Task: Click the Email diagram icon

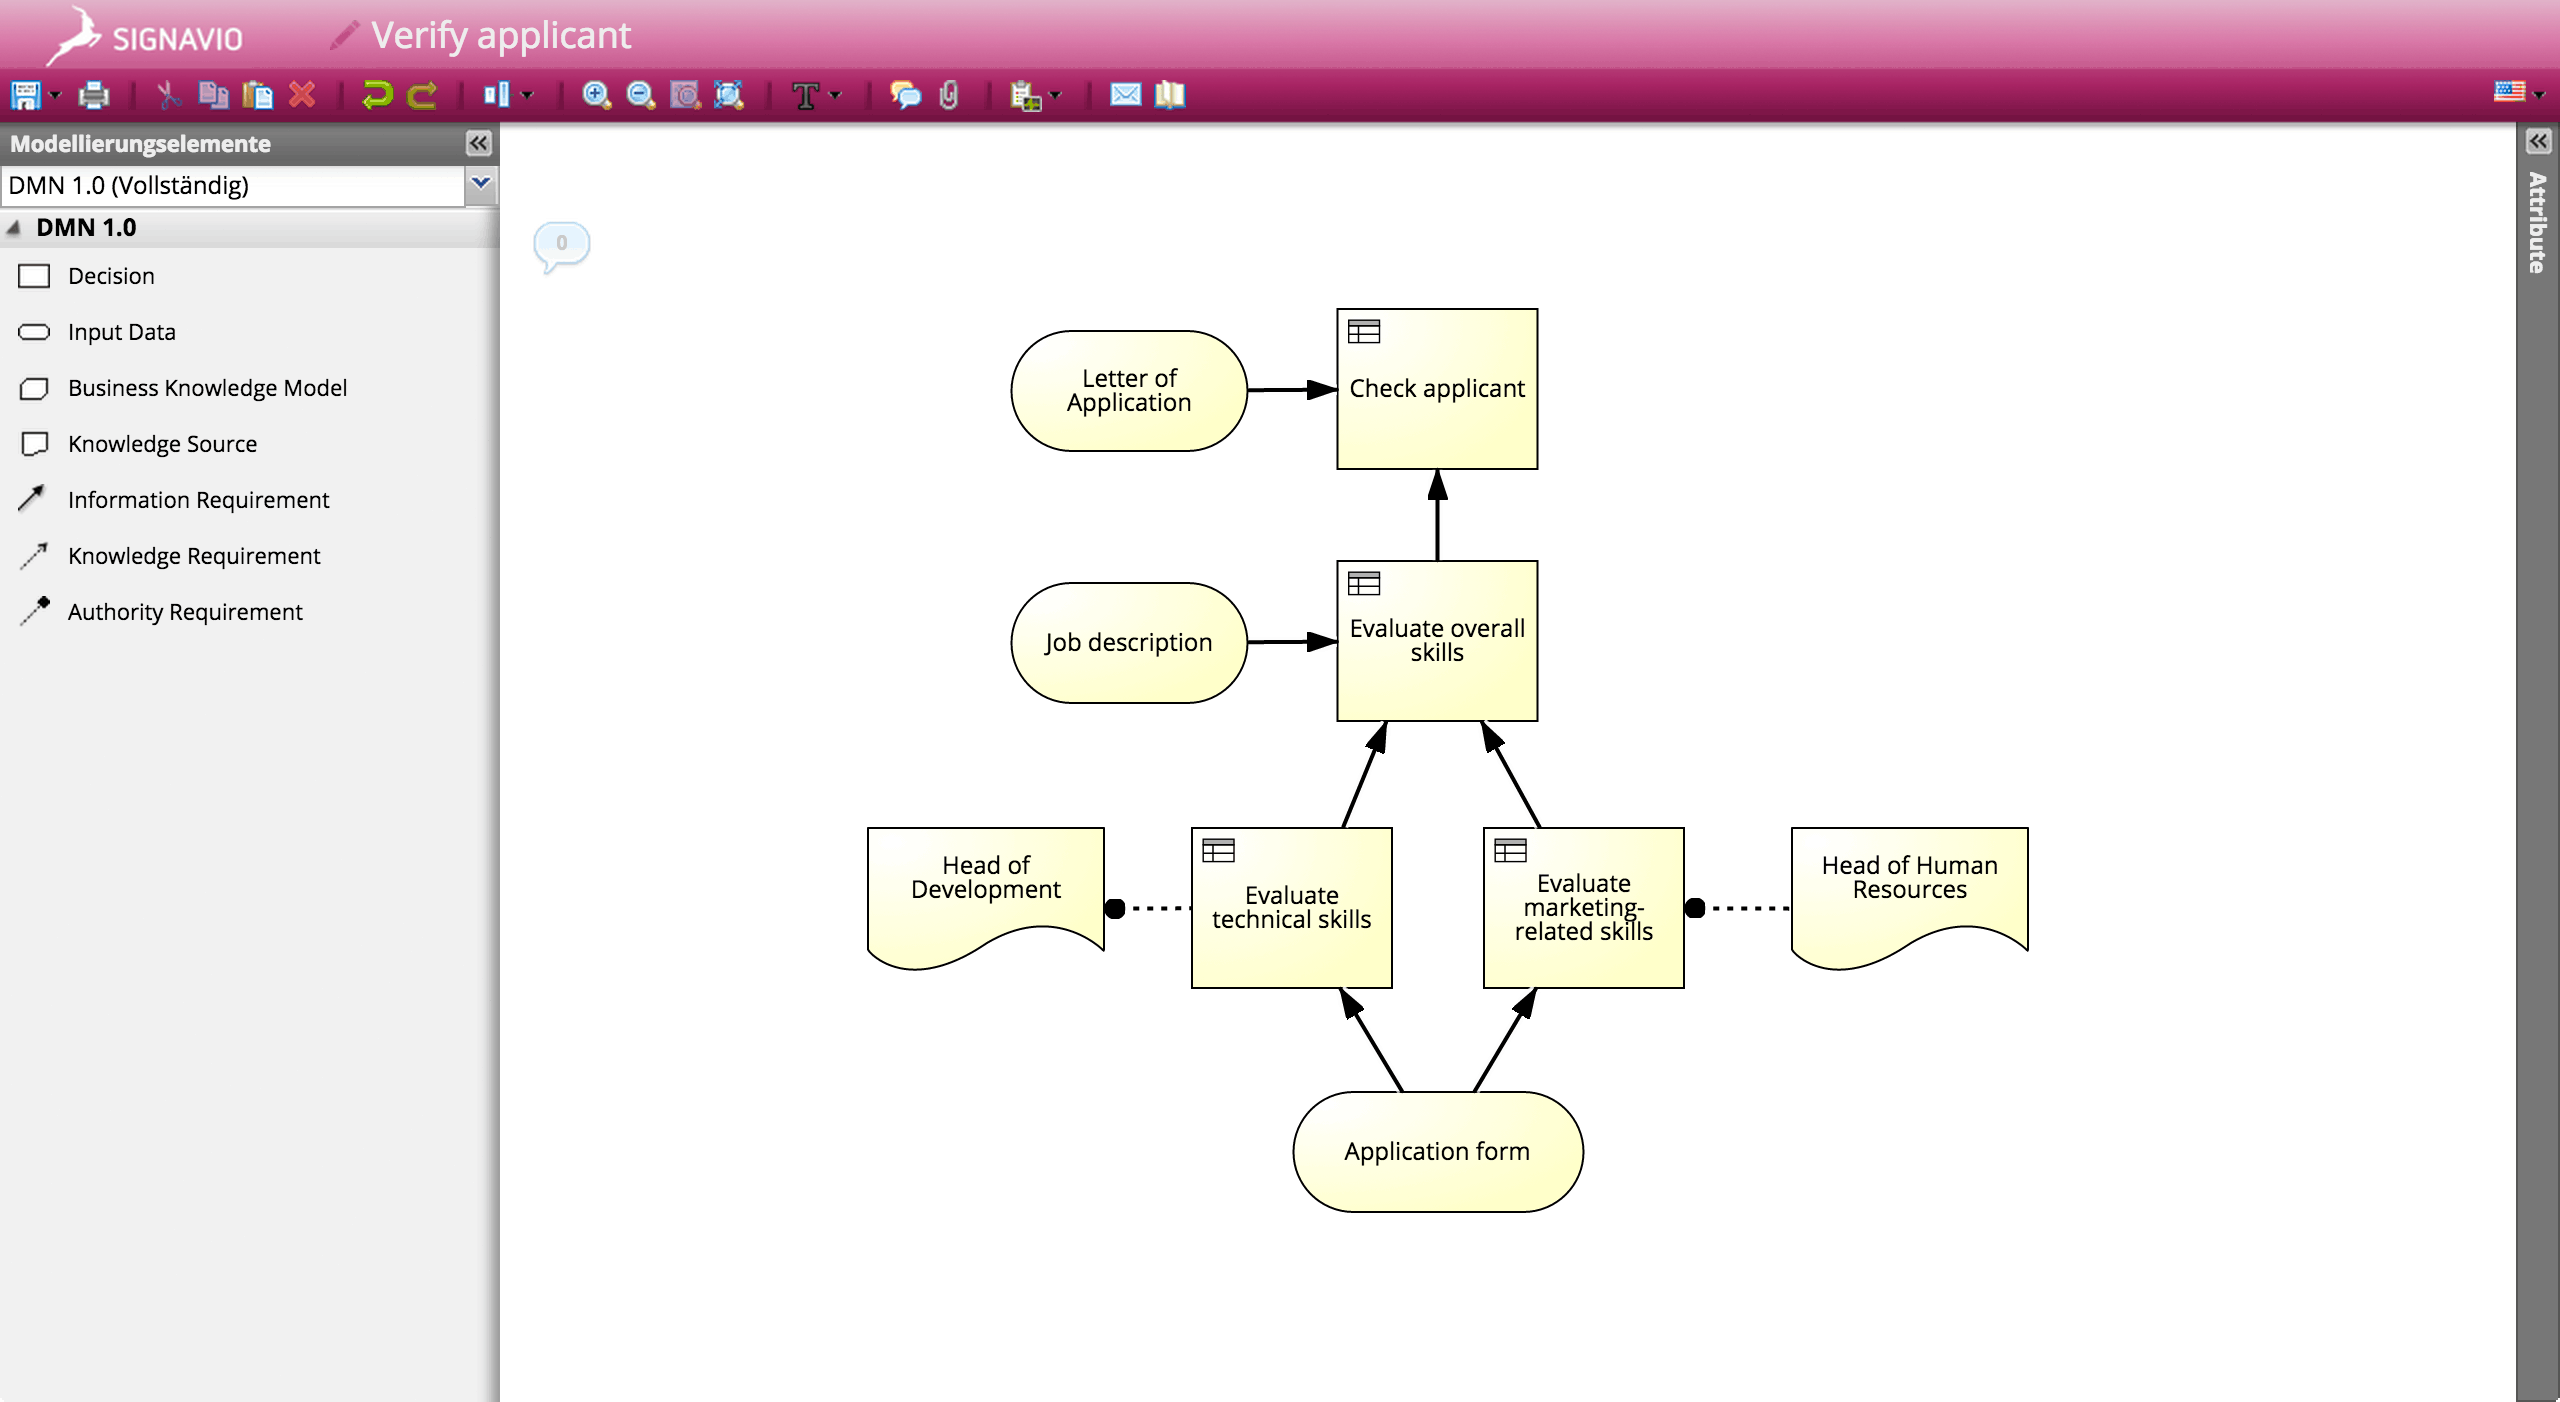Action: (x=1122, y=95)
